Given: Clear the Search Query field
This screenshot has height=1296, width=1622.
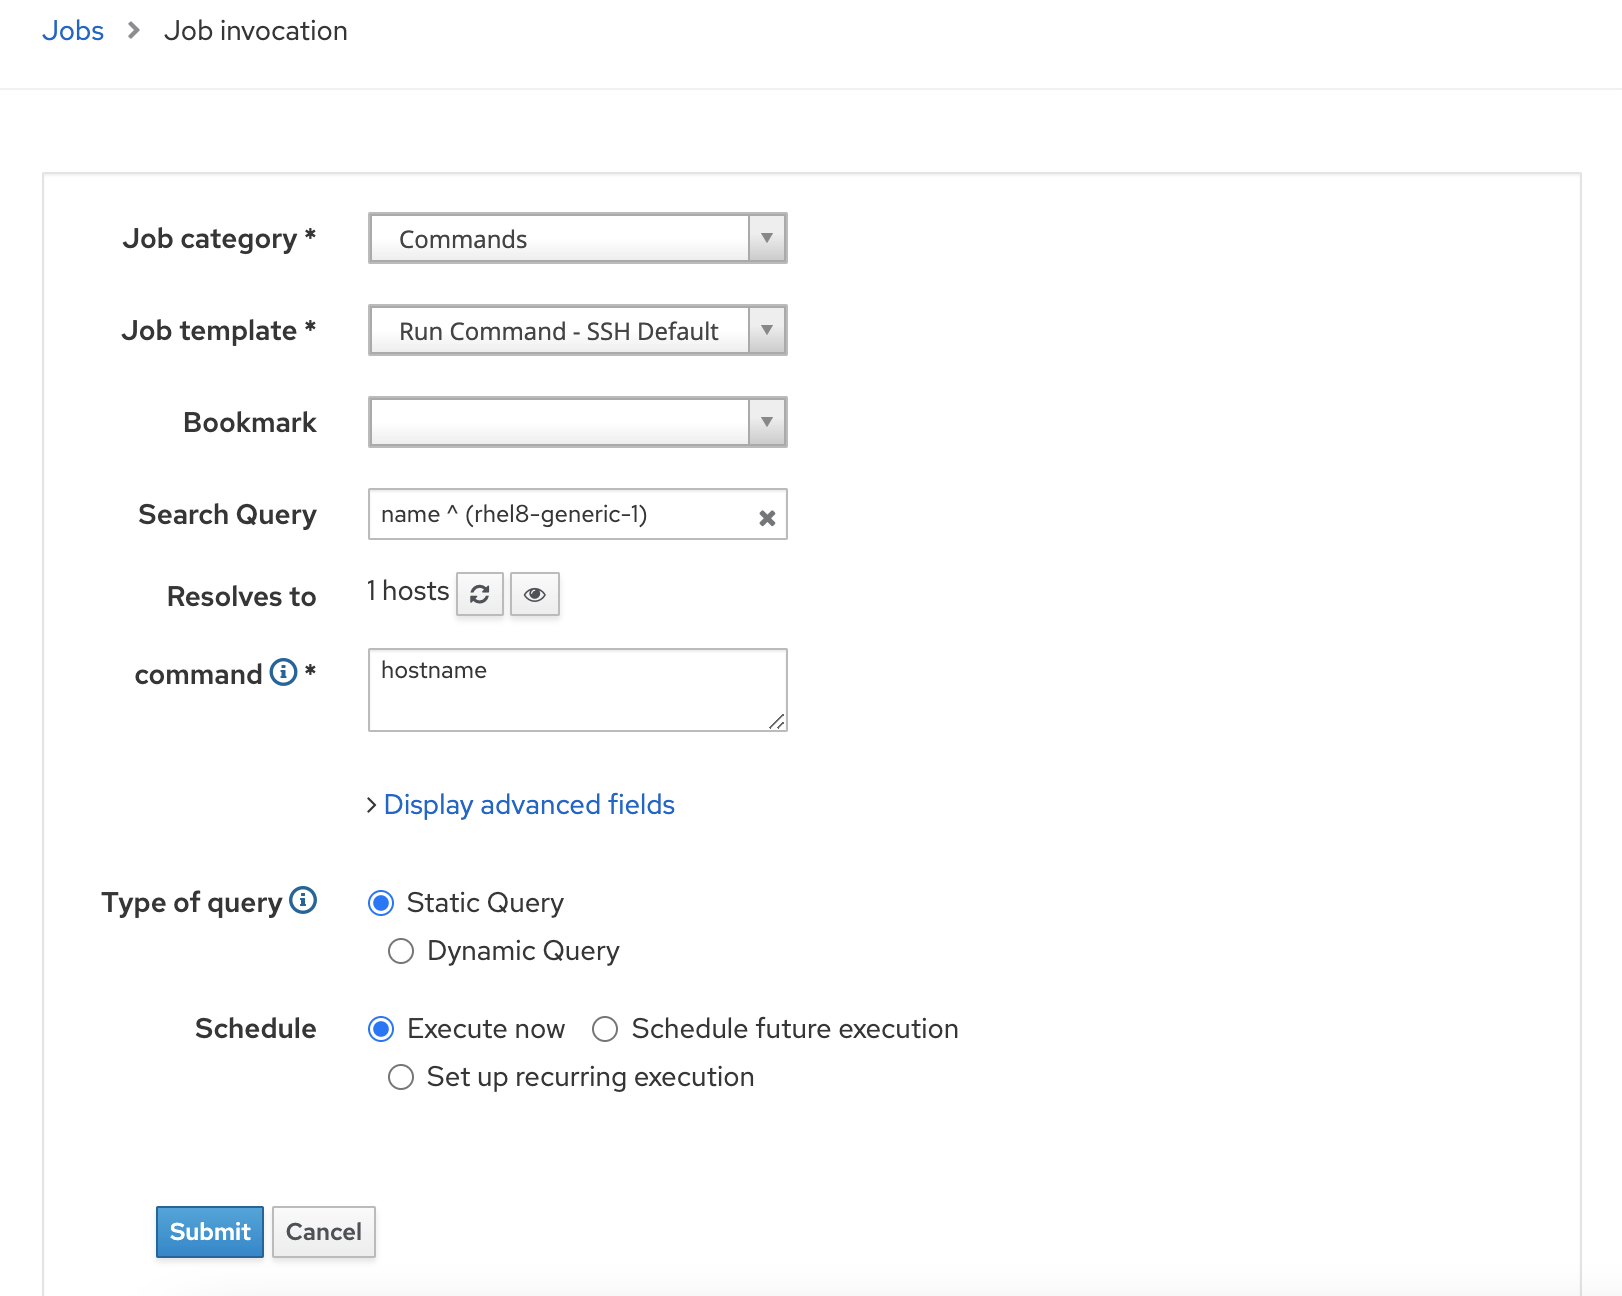Looking at the screenshot, I should [767, 518].
